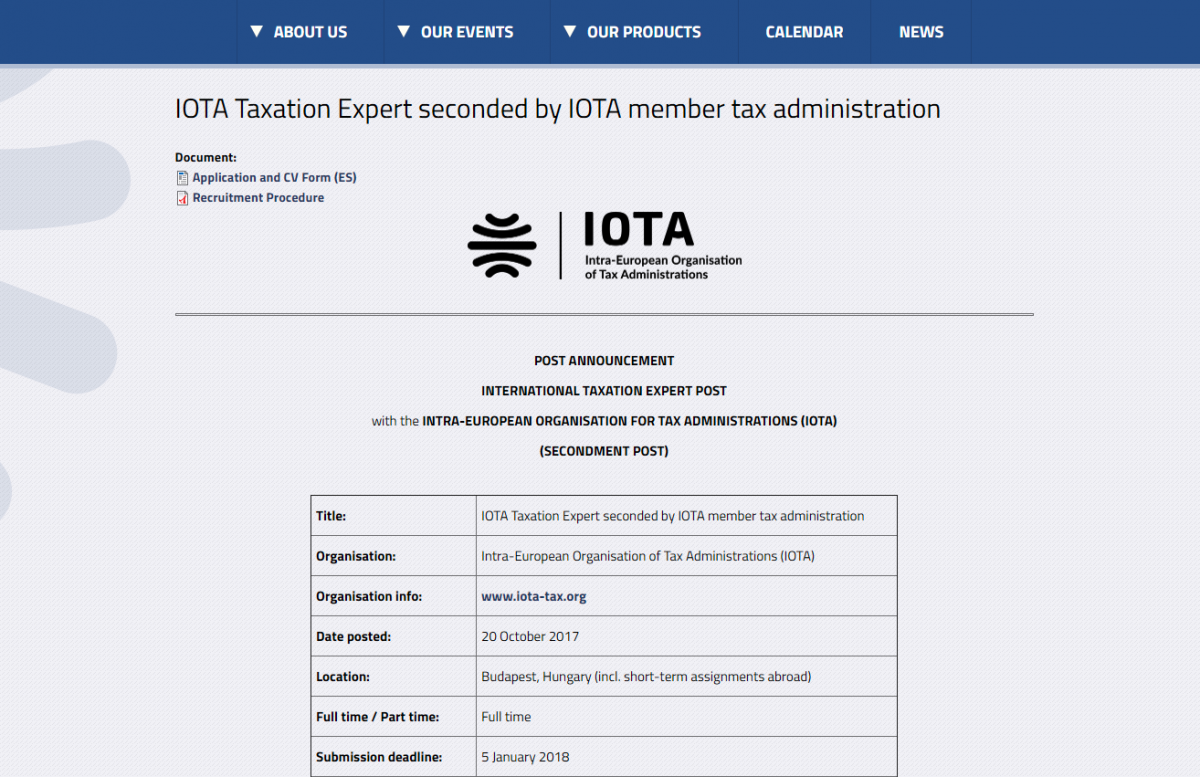The image size is (1200, 777).
Task: Expand the Our Products dropdown triangle
Action: [570, 31]
